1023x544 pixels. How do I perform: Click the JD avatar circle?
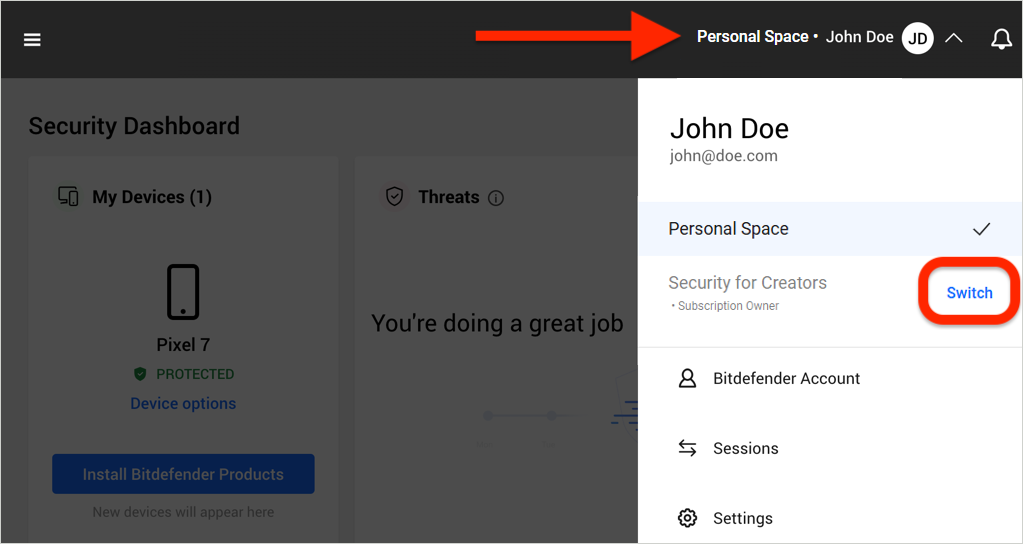(917, 38)
